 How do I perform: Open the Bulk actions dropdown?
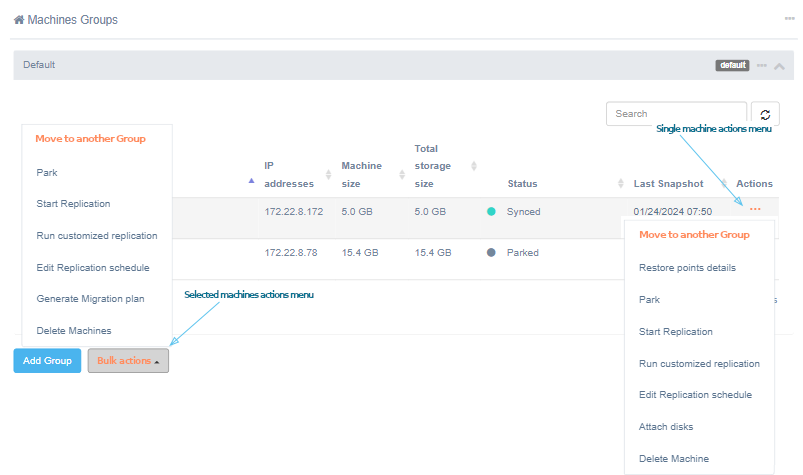tap(128, 361)
